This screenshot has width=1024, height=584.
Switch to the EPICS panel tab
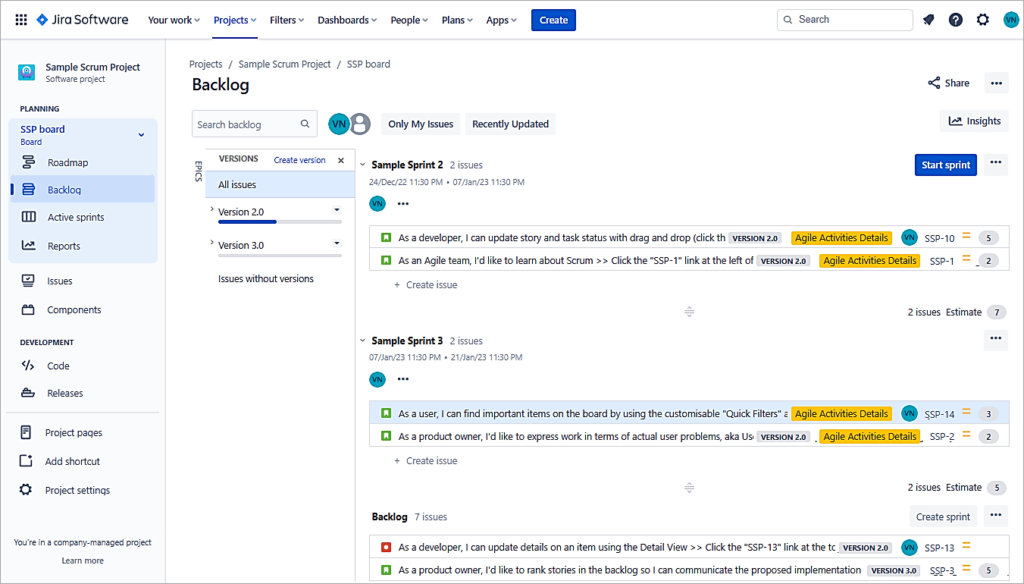196,170
